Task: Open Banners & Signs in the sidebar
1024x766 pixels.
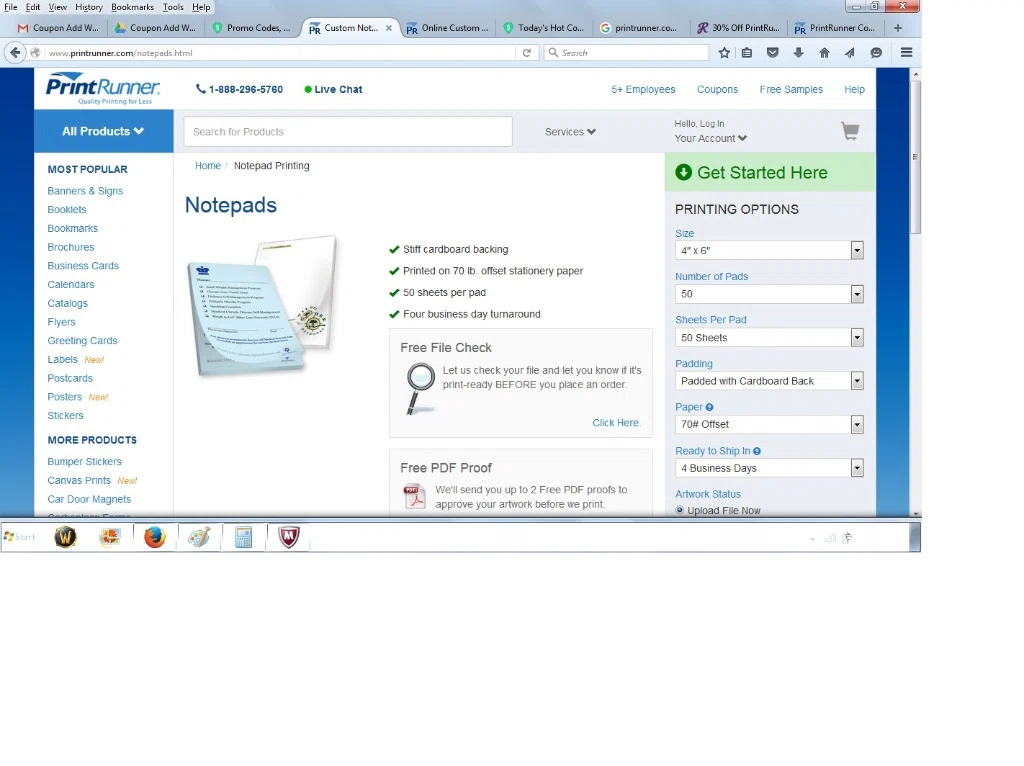Action: [85, 191]
